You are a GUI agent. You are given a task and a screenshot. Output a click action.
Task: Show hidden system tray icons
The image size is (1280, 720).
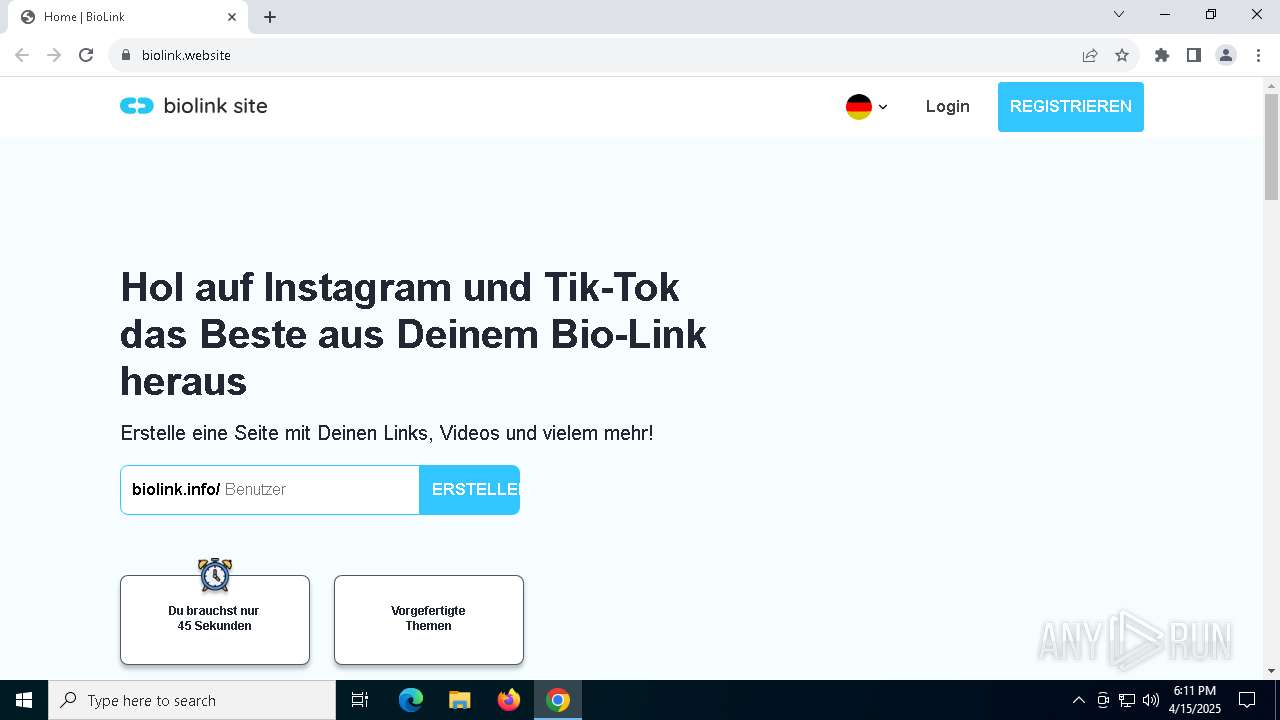point(1078,700)
